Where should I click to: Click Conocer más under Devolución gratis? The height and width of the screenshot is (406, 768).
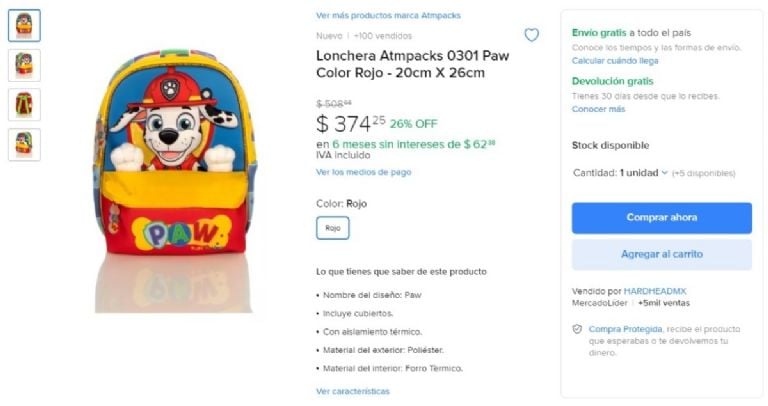pyautogui.click(x=599, y=109)
